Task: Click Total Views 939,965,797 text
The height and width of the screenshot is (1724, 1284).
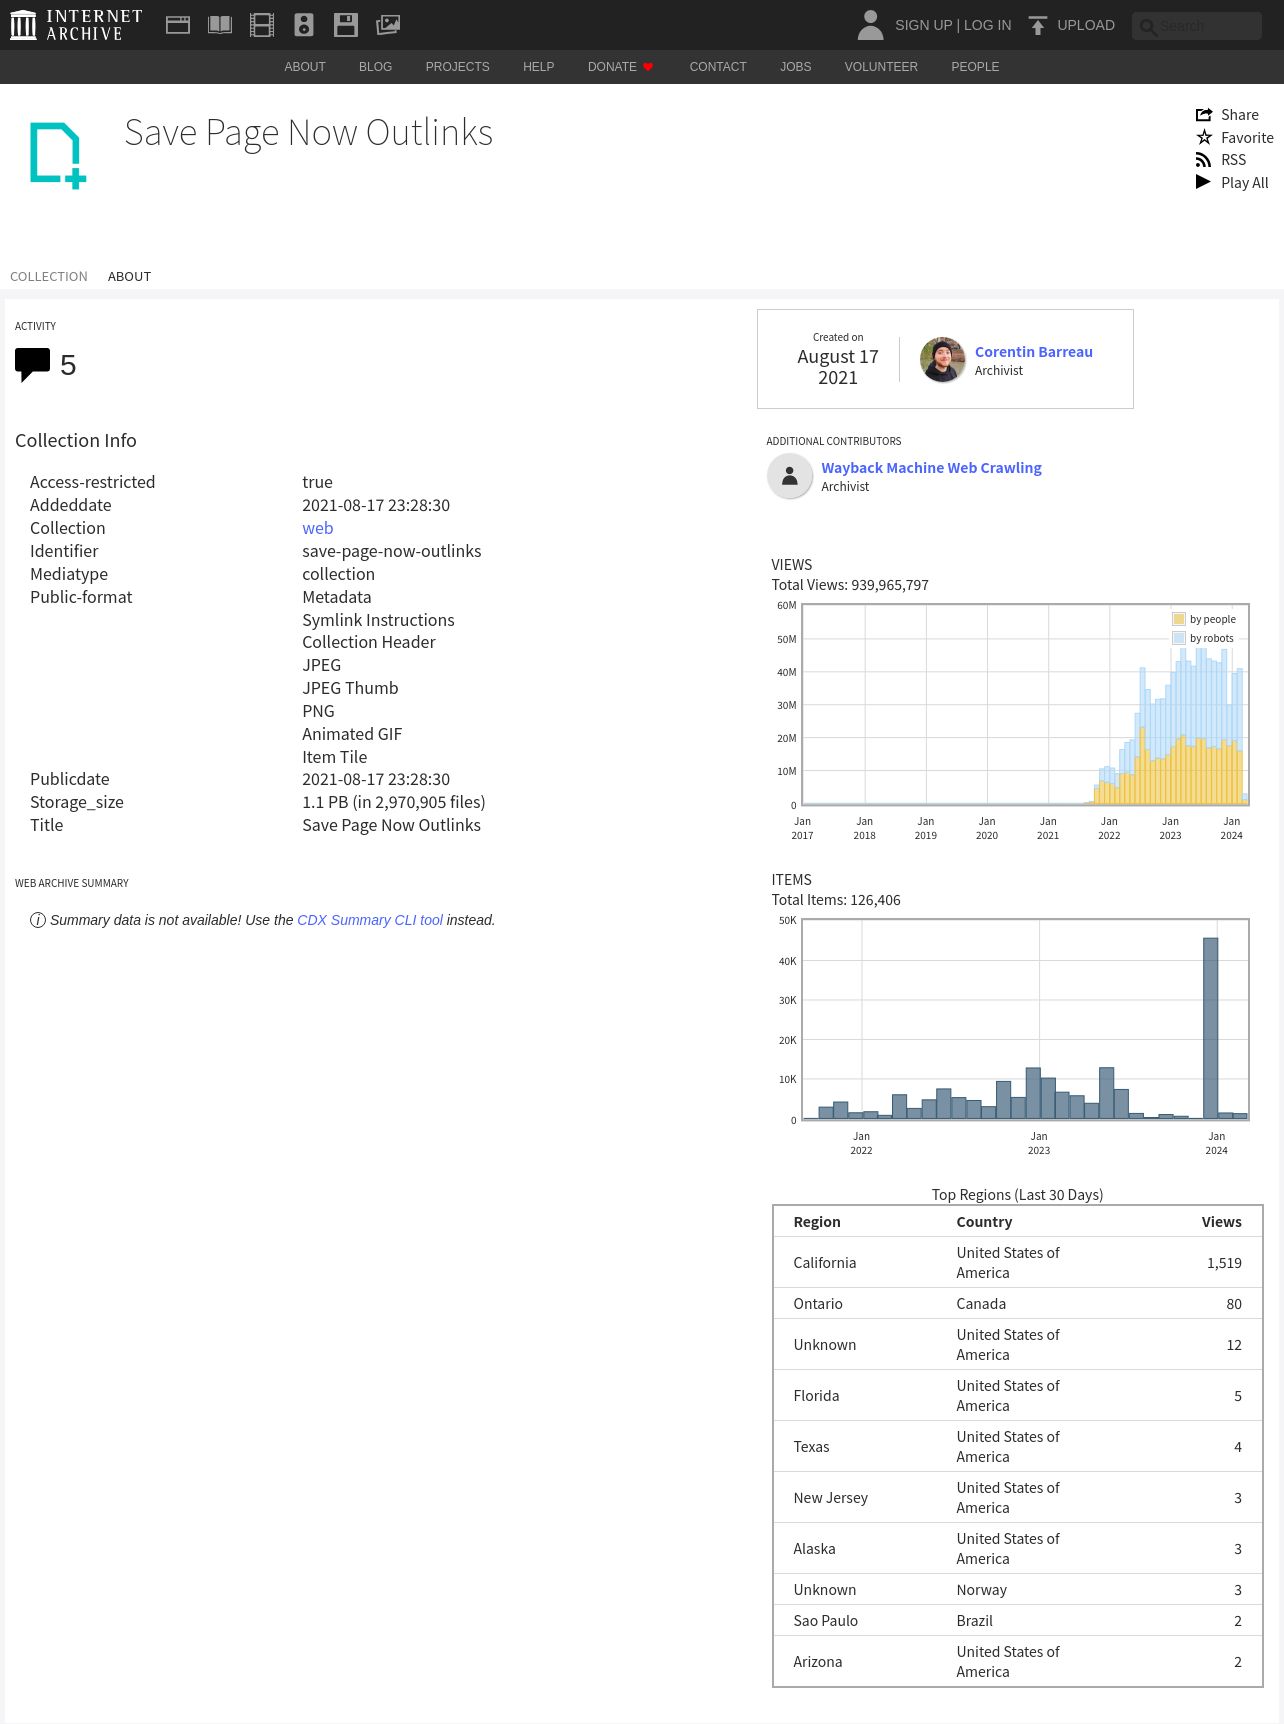Action: click(x=850, y=585)
